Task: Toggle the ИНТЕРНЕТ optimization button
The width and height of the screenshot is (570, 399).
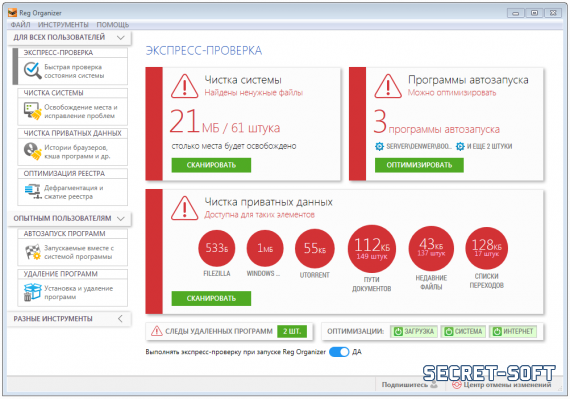Action: click(513, 331)
